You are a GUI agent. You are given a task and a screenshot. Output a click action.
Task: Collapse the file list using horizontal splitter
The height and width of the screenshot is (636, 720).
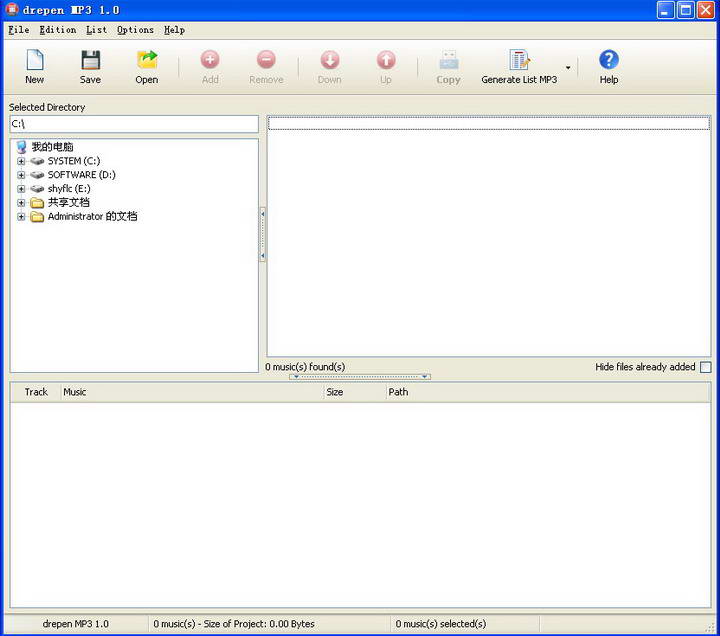360,377
